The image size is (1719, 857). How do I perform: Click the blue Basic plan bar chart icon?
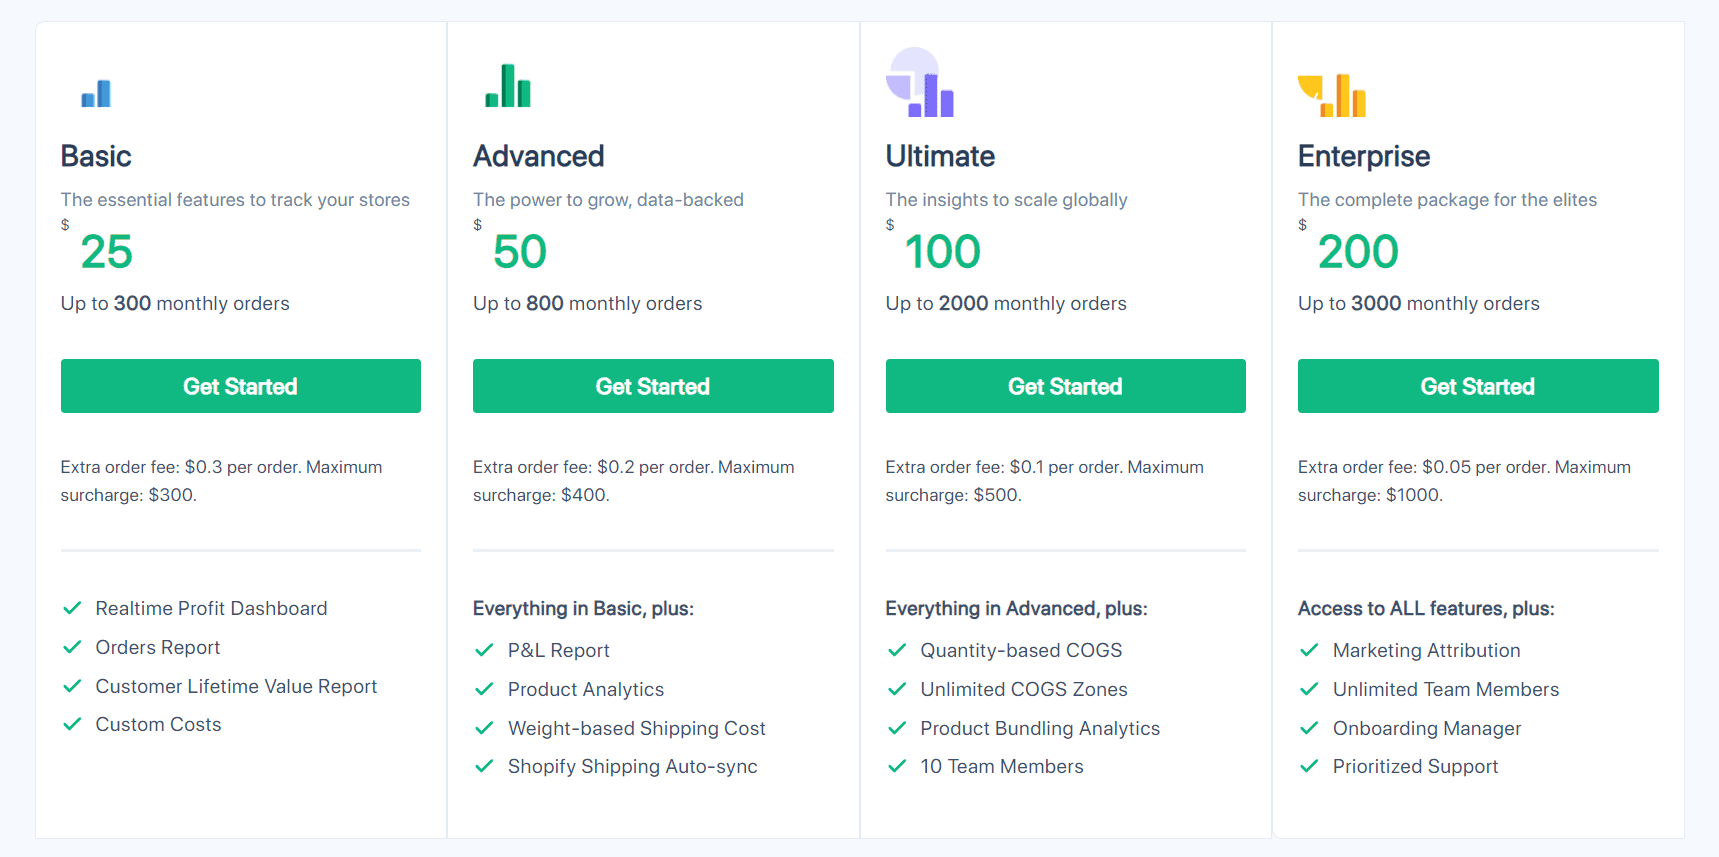96,92
